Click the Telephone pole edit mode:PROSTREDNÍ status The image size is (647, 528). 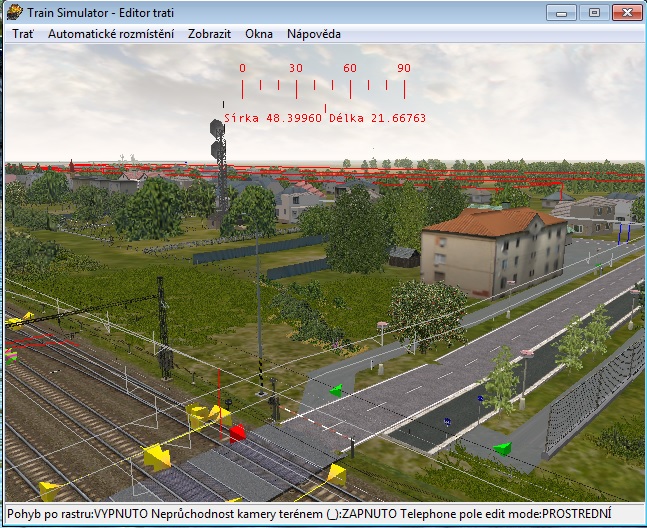tap(505, 514)
